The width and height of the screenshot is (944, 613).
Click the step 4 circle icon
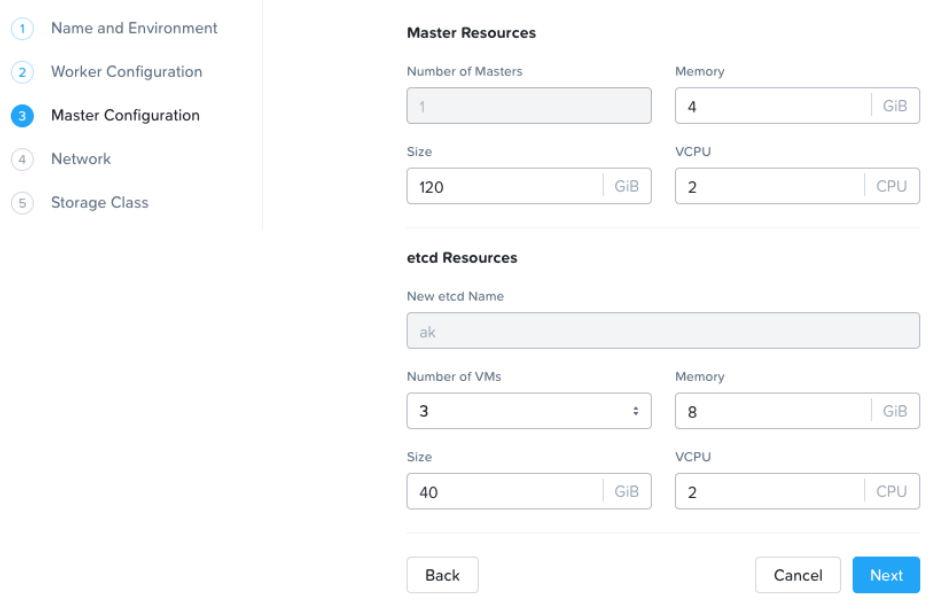(22, 160)
